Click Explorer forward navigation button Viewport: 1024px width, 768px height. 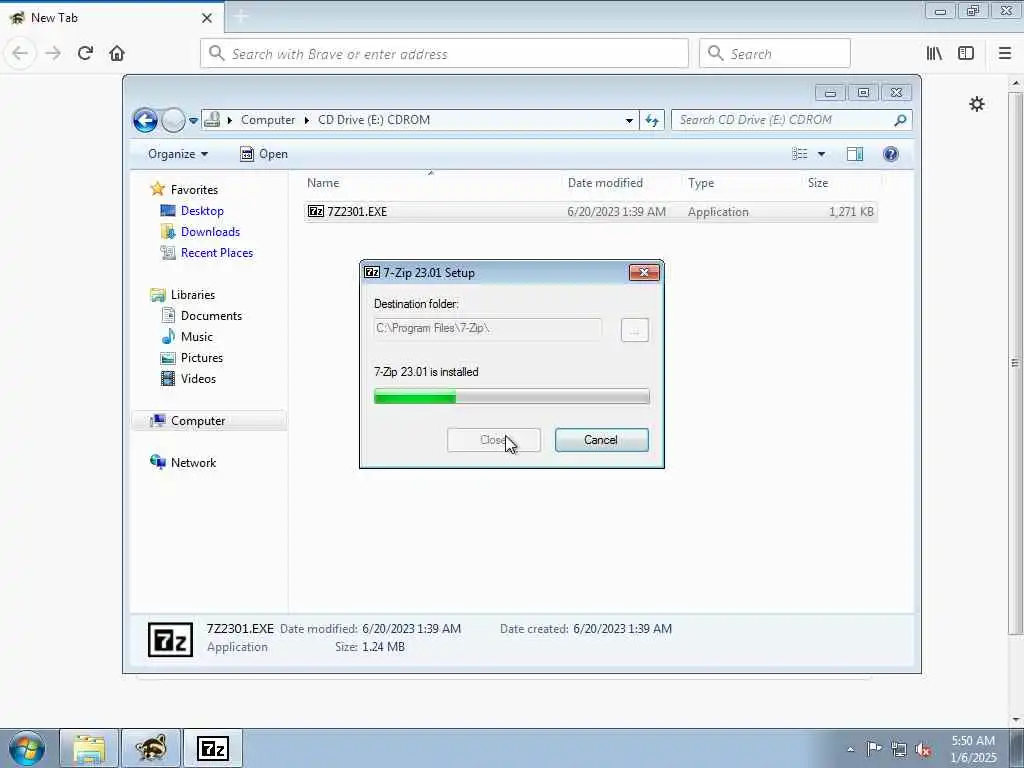pos(173,120)
